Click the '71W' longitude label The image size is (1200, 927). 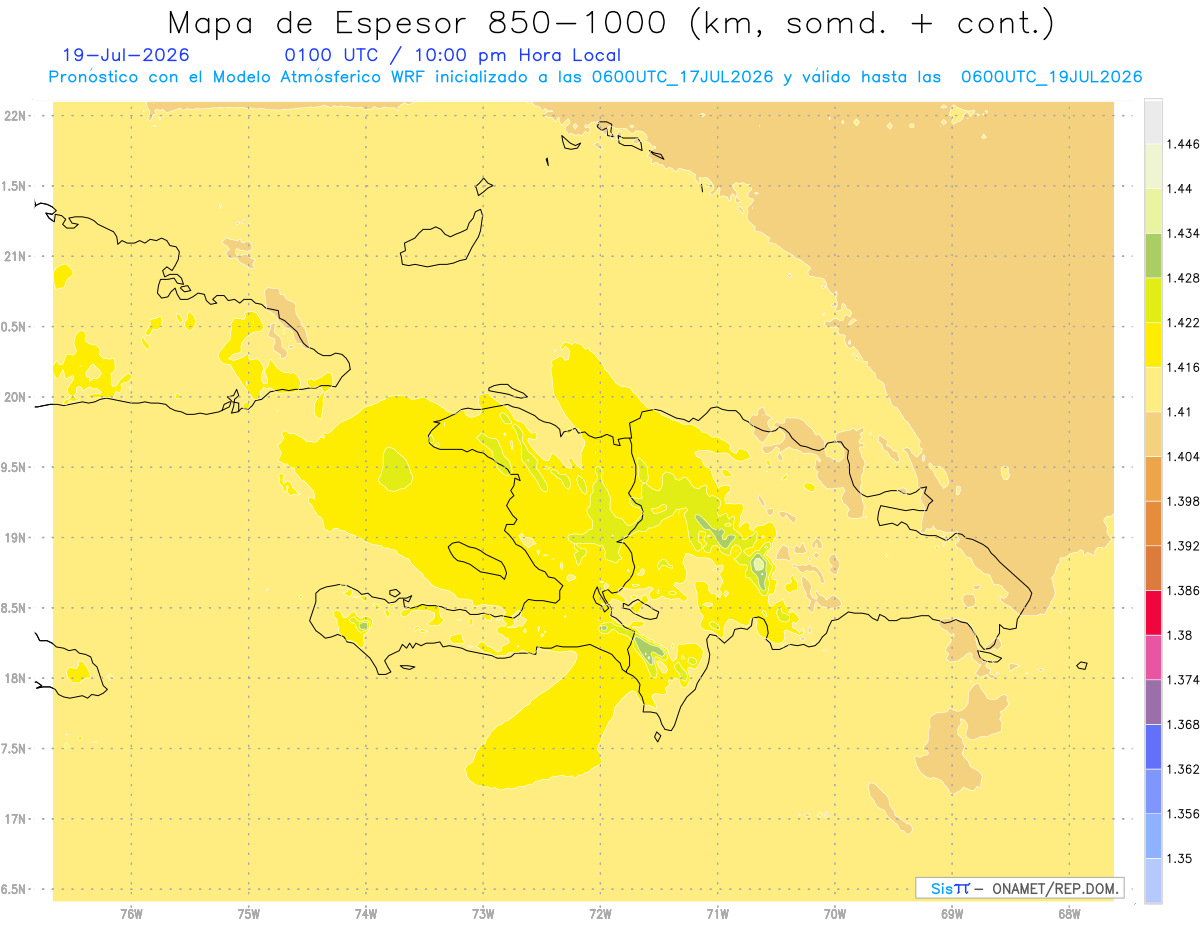(x=717, y=914)
